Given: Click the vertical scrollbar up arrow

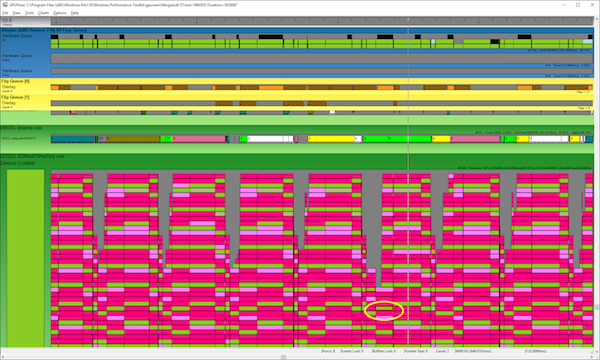Looking at the screenshot, I should pos(597,19).
